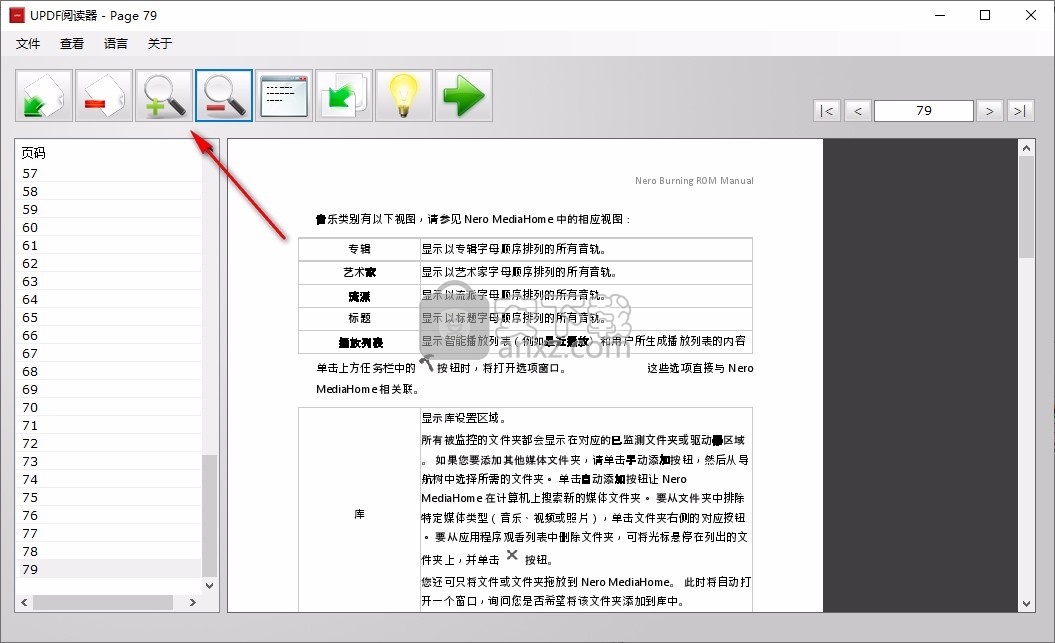Click document view scroll up arrow
1055x643 pixels.
1026,148
